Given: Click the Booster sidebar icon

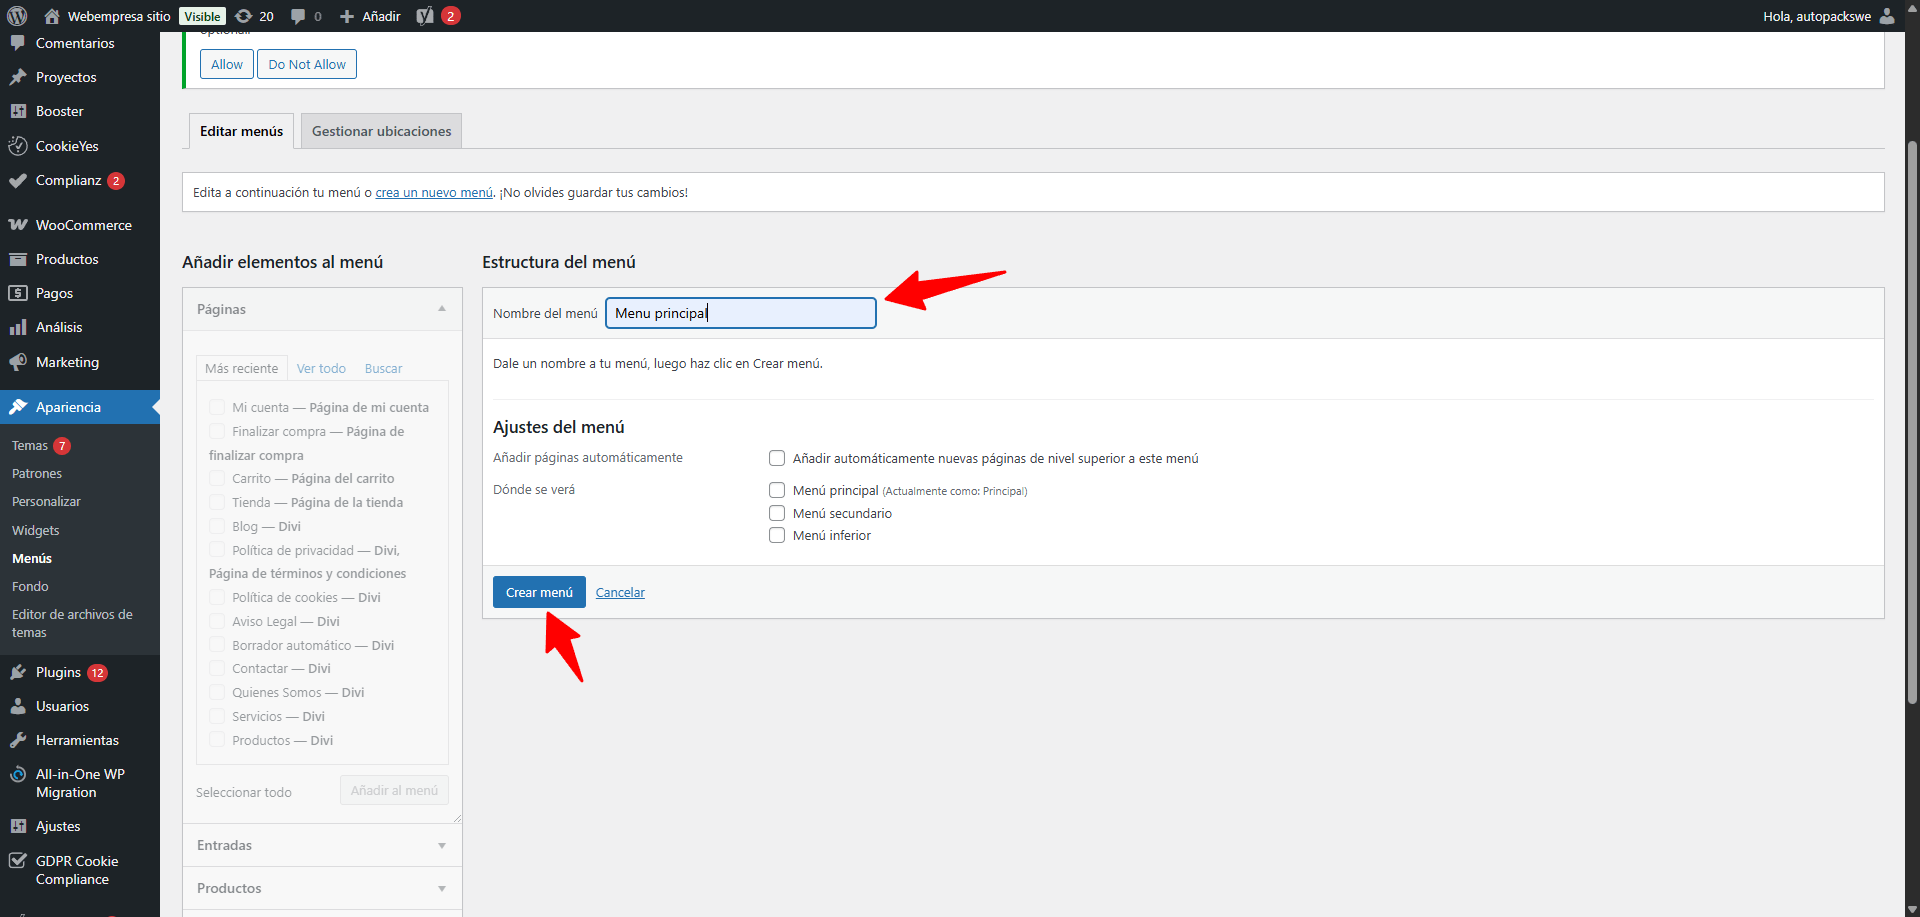Looking at the screenshot, I should tap(18, 111).
